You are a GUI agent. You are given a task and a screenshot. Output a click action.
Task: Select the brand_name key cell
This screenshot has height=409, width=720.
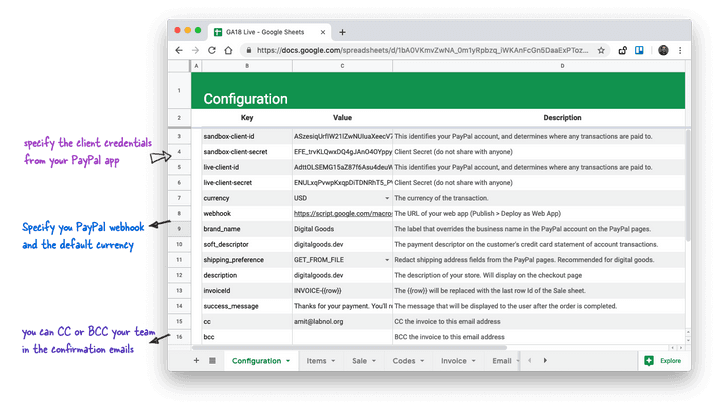tap(247, 229)
